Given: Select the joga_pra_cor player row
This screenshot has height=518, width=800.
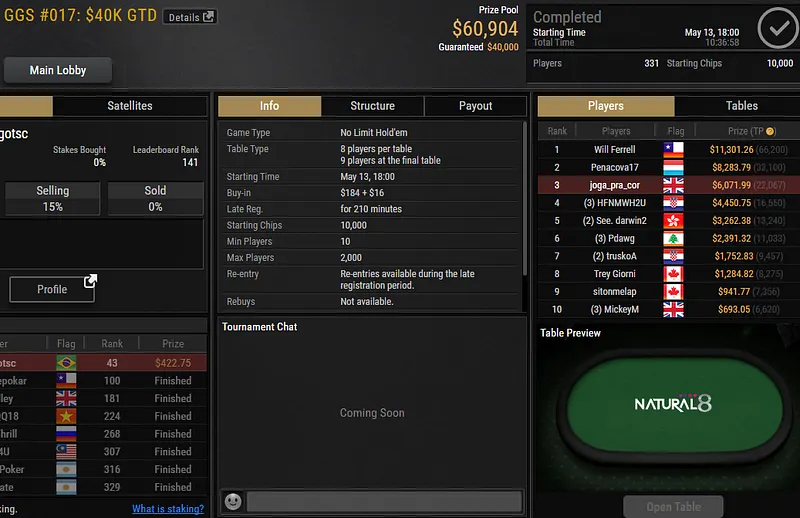Looking at the screenshot, I should pyautogui.click(x=669, y=185).
